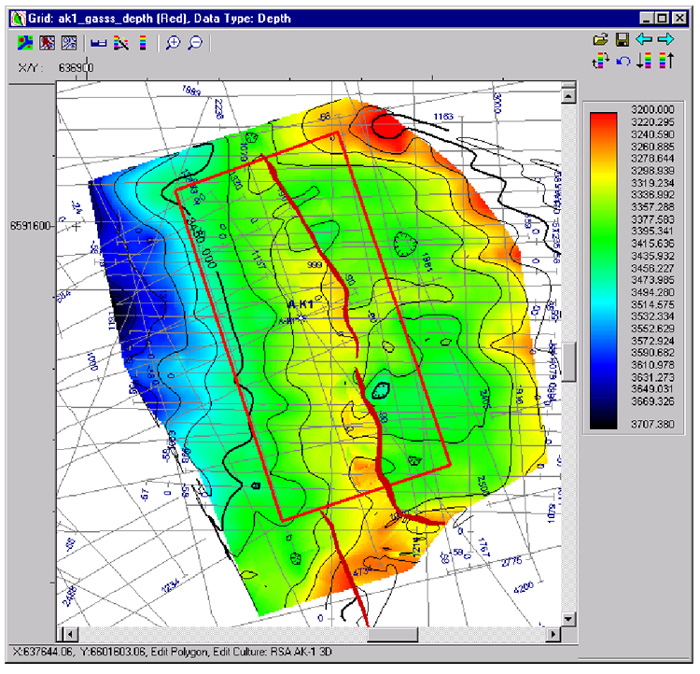
Task: Click the contour lines display icon
Action: [x=69, y=43]
